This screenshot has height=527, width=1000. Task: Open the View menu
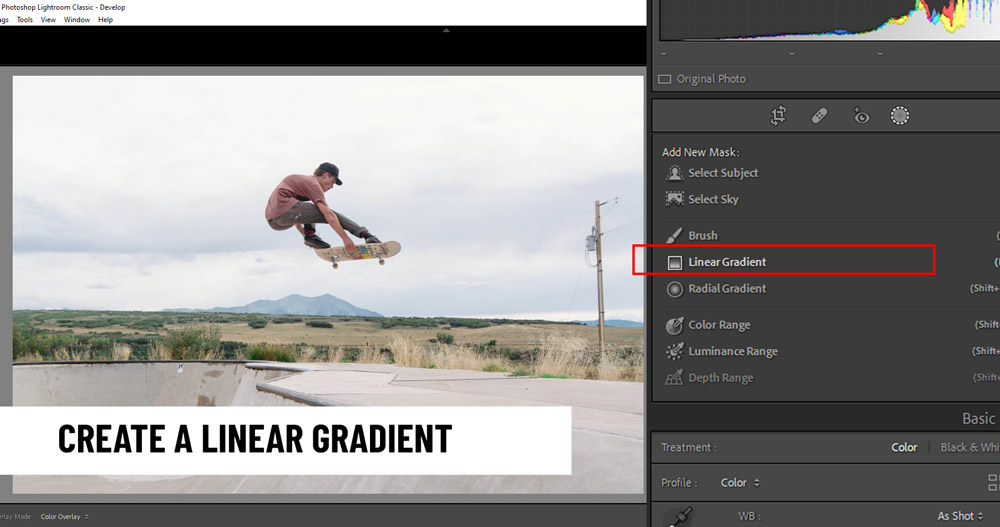click(48, 20)
